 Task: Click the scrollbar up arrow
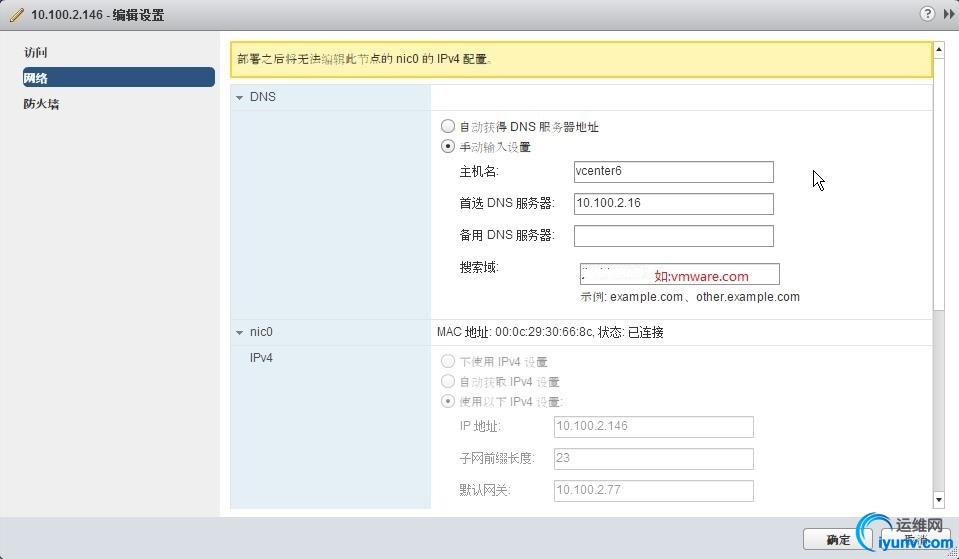pyautogui.click(x=939, y=49)
